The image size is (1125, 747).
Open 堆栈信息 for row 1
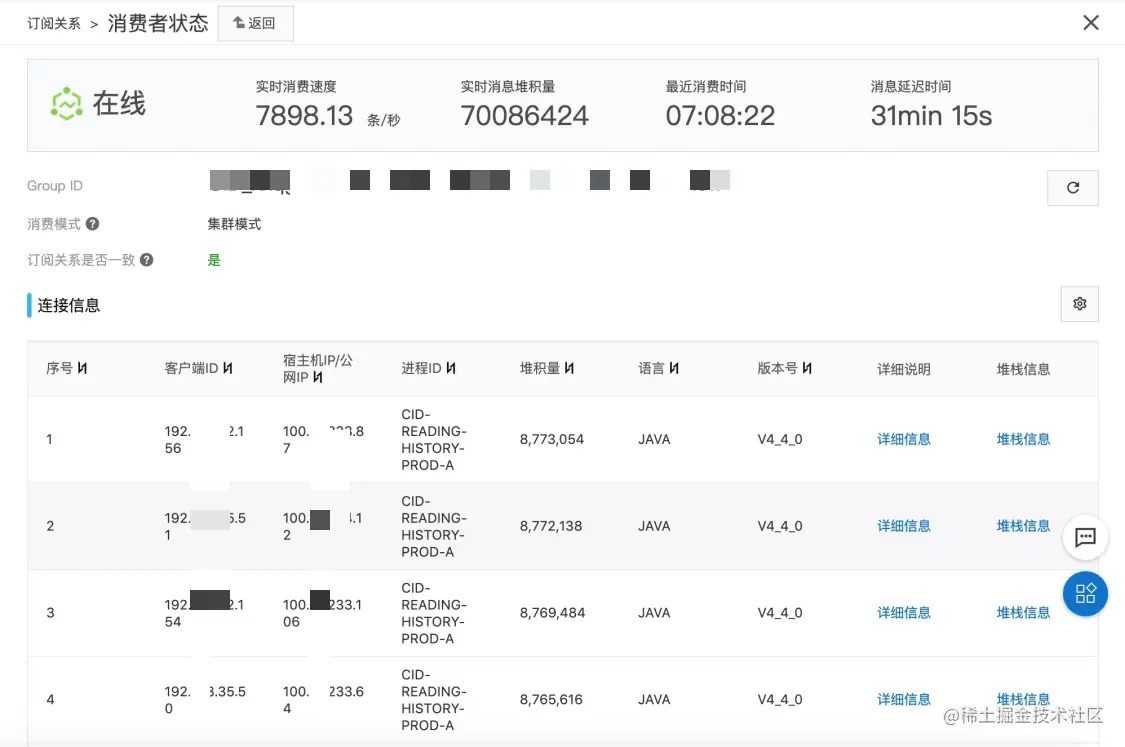[x=1023, y=439]
